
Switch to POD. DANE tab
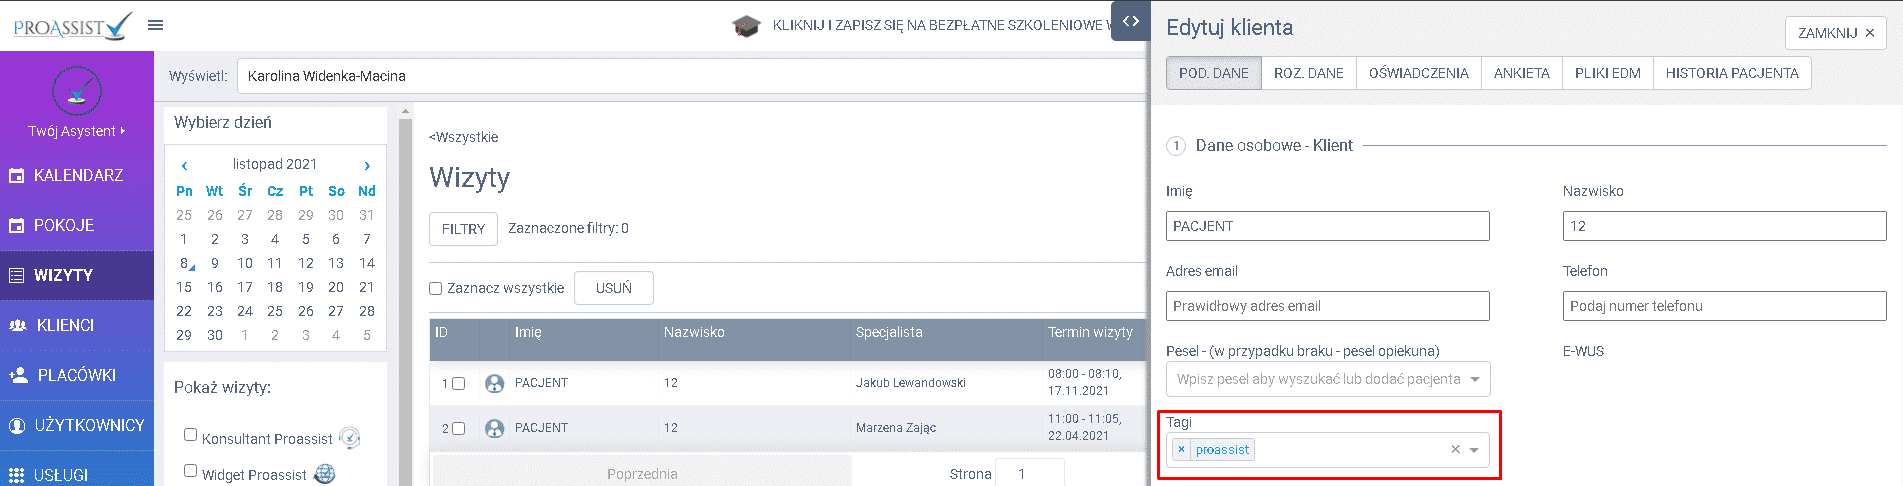coord(1213,73)
